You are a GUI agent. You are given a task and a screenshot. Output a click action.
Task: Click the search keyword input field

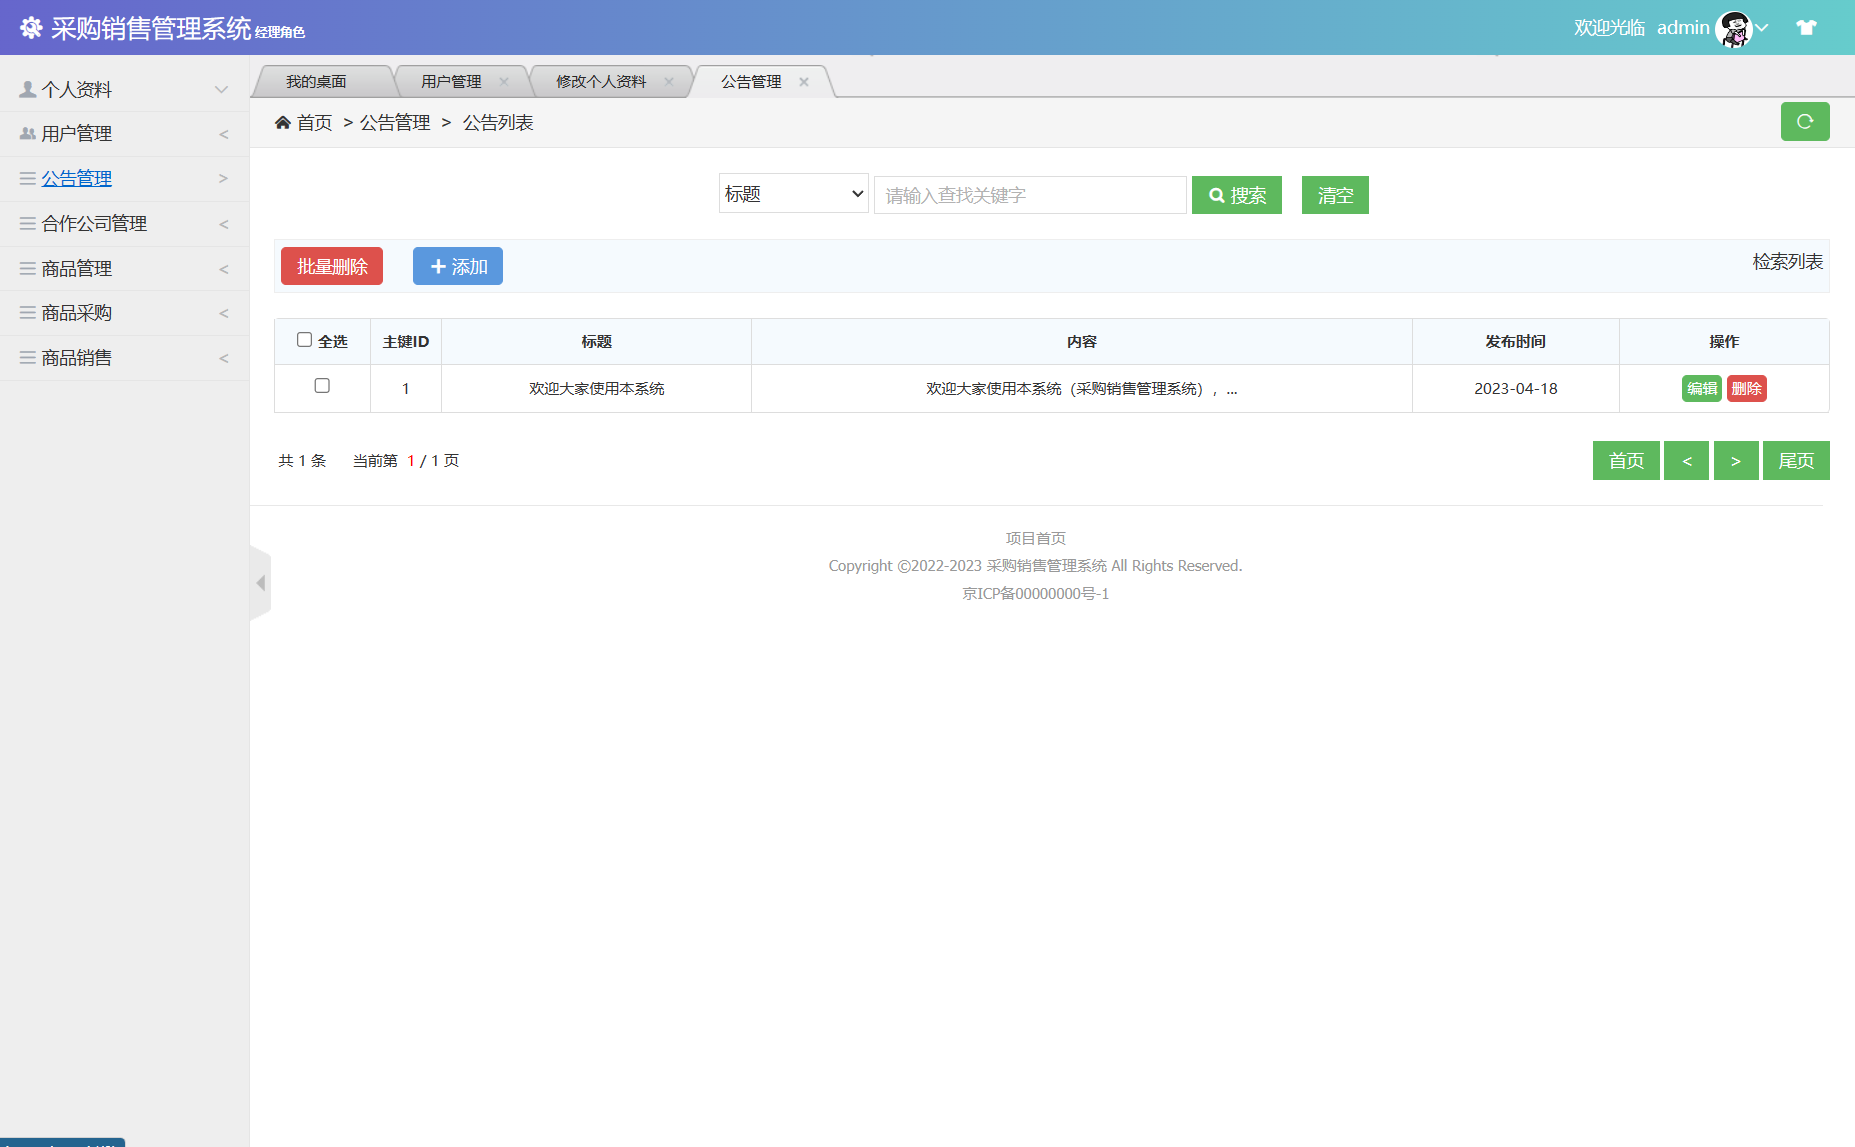(1029, 195)
